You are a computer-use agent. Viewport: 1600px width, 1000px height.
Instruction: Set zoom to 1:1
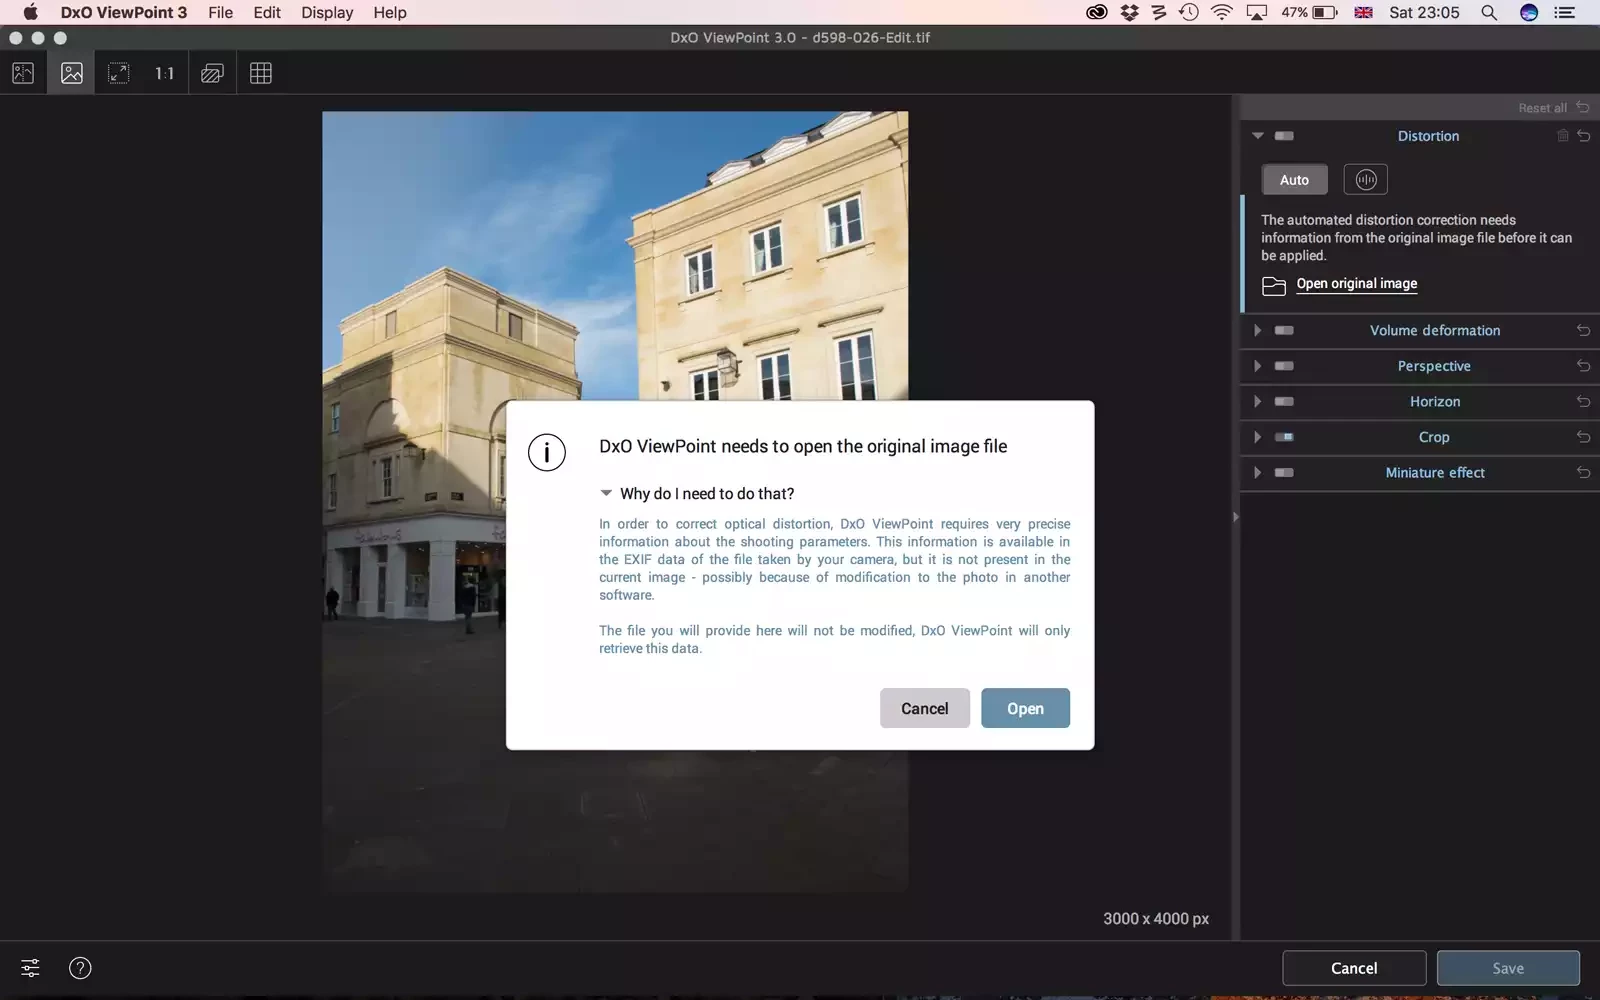164,73
